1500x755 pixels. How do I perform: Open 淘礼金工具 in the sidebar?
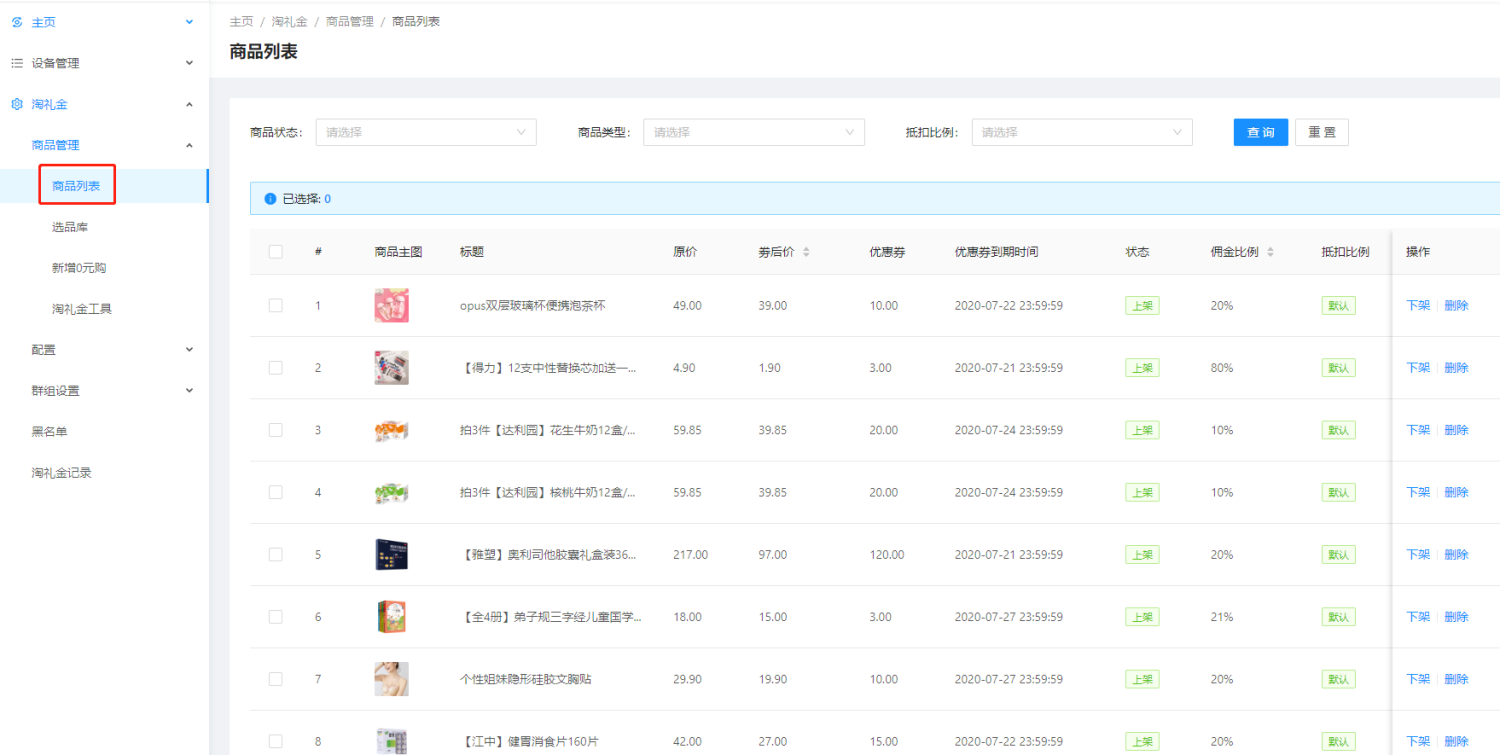point(82,309)
